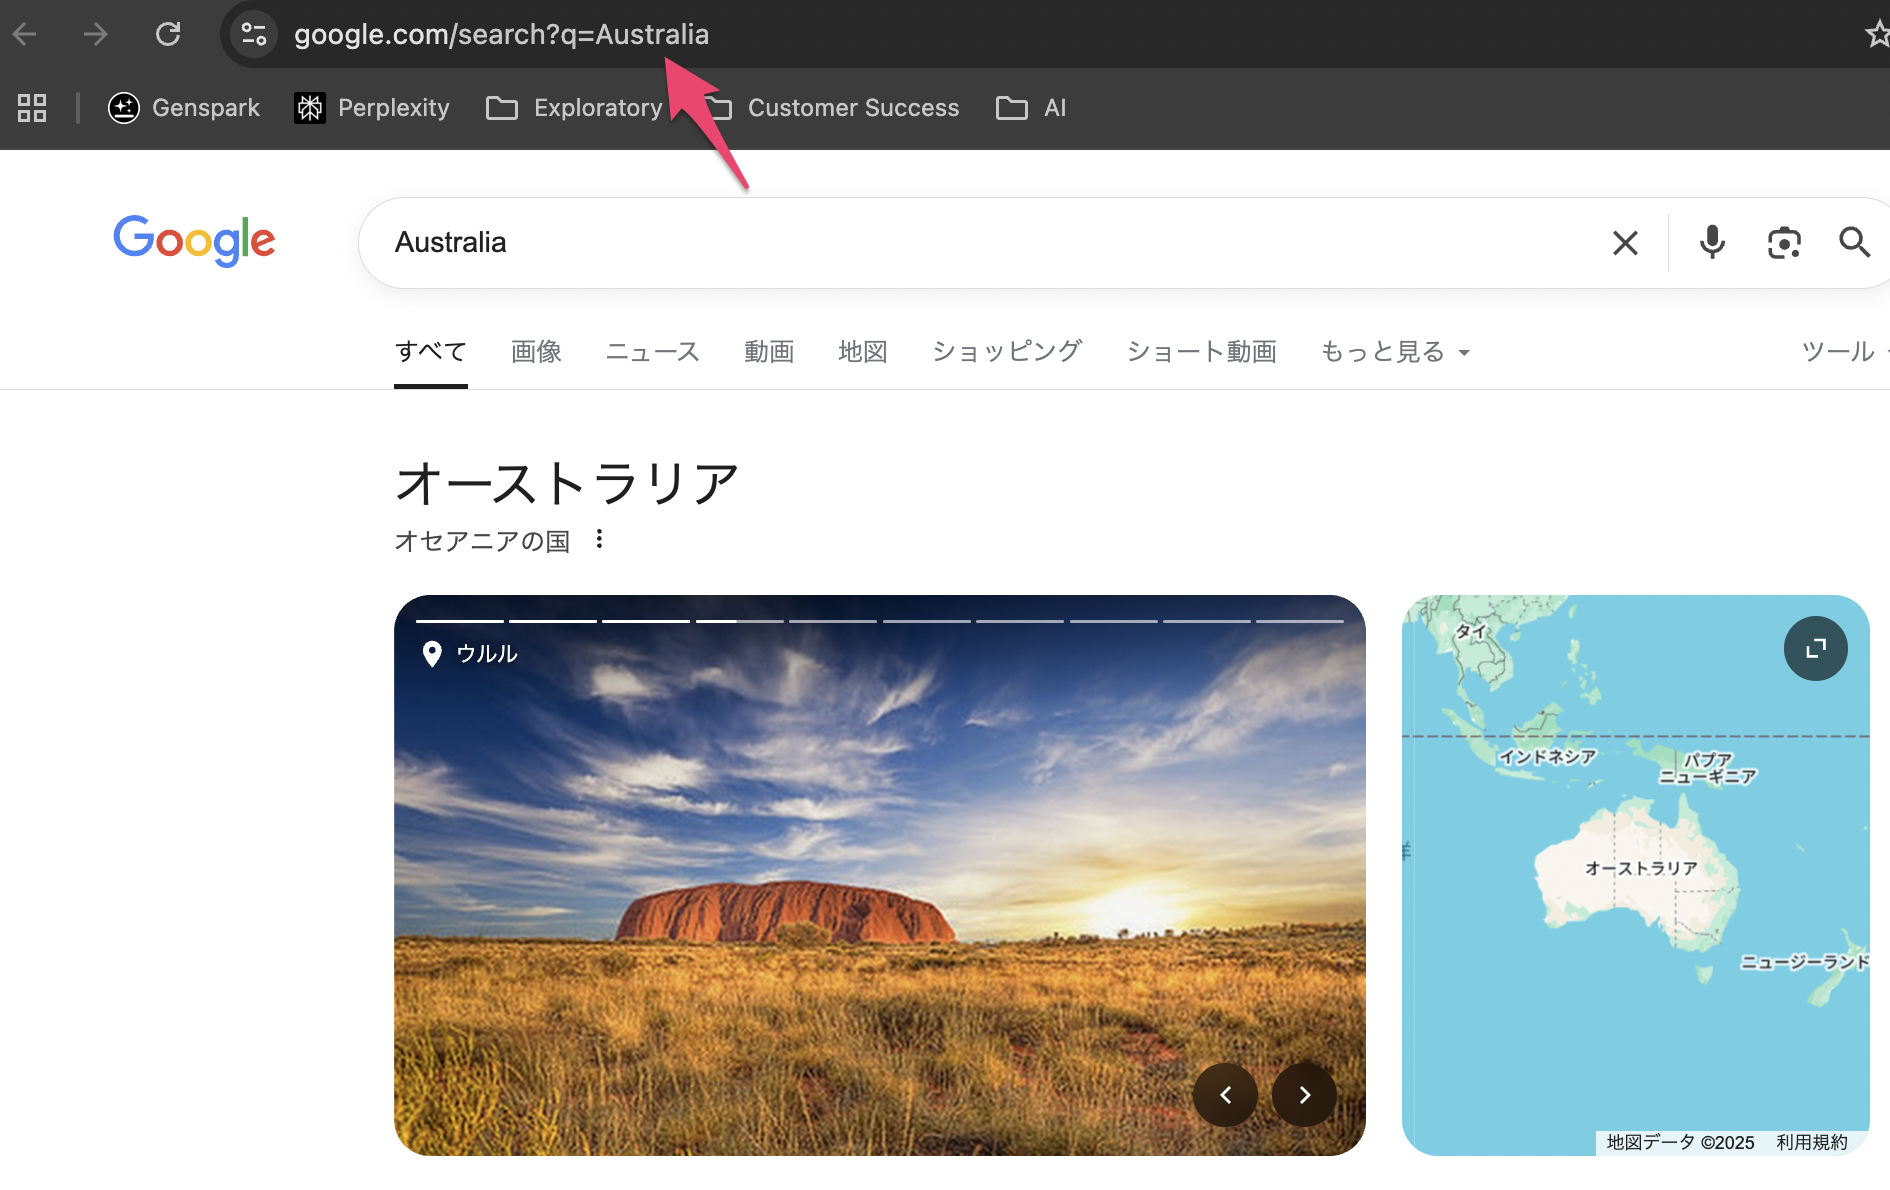
Task: Switch to the ショッピング tab
Action: point(1007,352)
